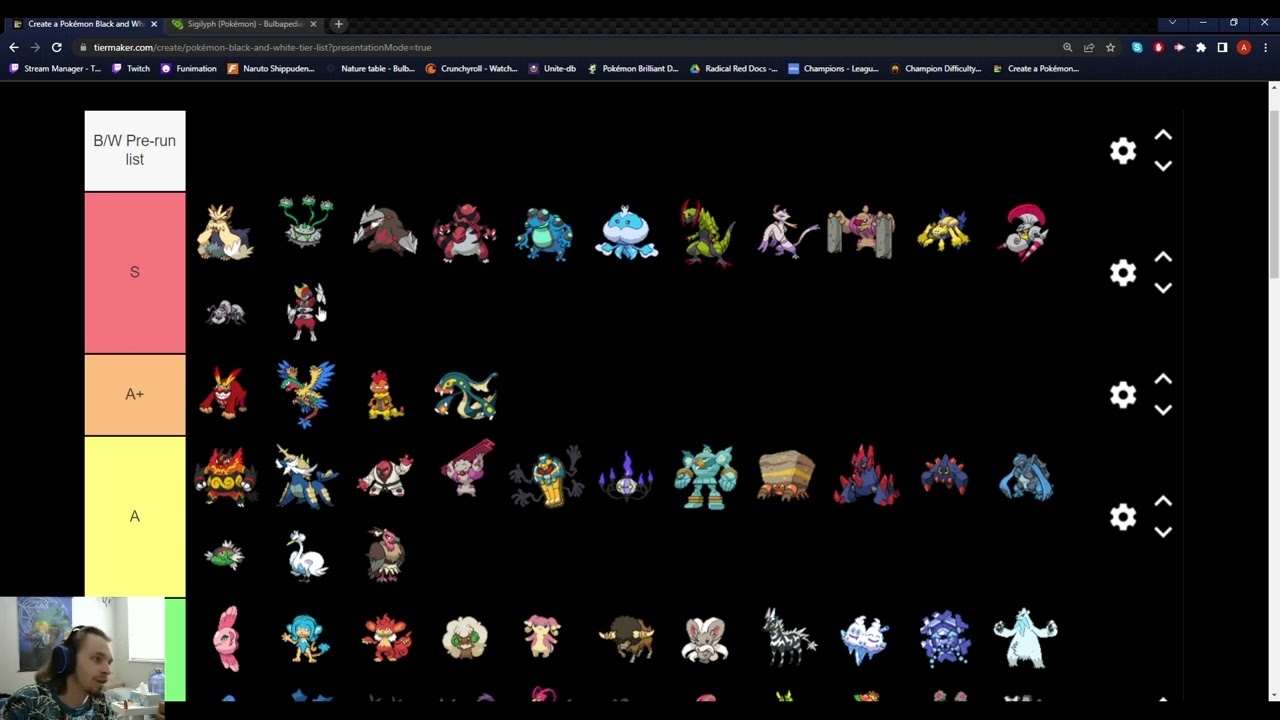Open settings gear for the S tier row
Image resolution: width=1280 pixels, height=720 pixels.
(x=1123, y=272)
